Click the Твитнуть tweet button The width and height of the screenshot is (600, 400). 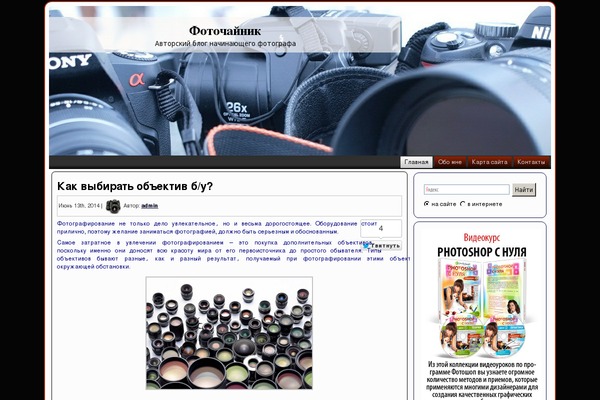(382, 246)
